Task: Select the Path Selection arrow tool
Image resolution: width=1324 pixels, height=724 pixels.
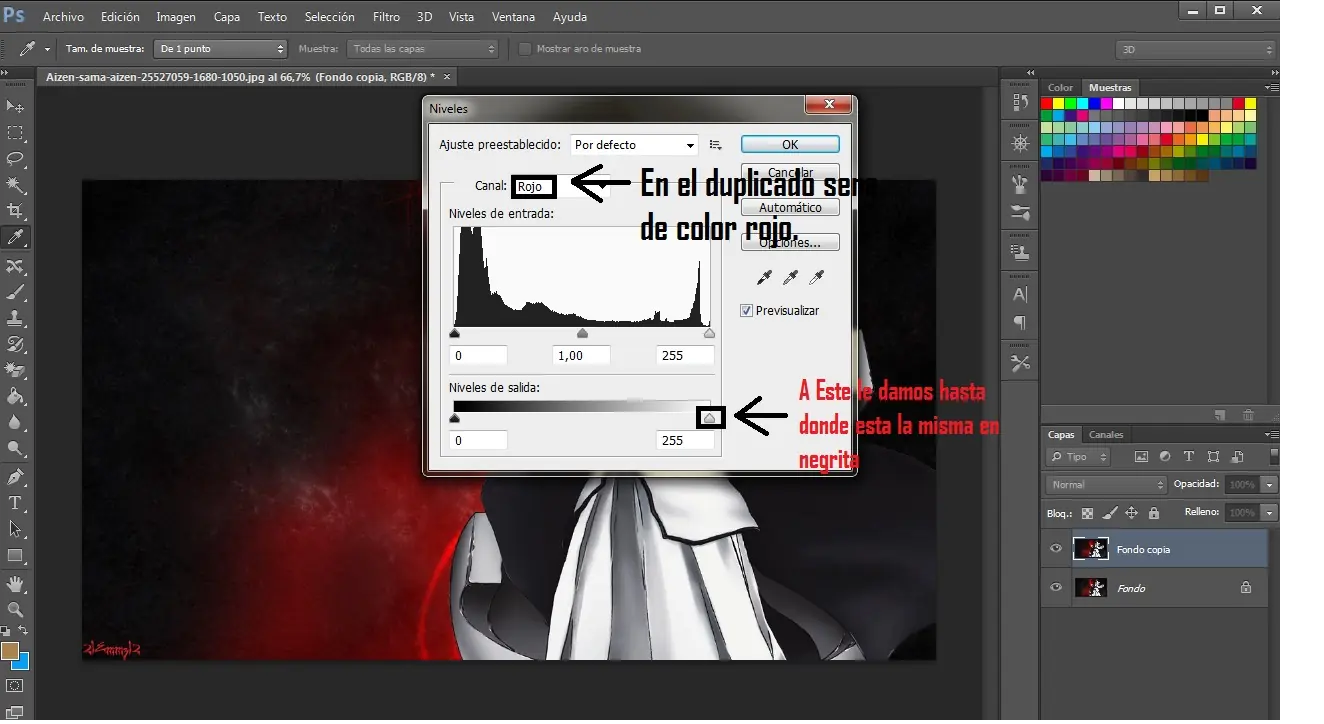Action: pos(16,529)
